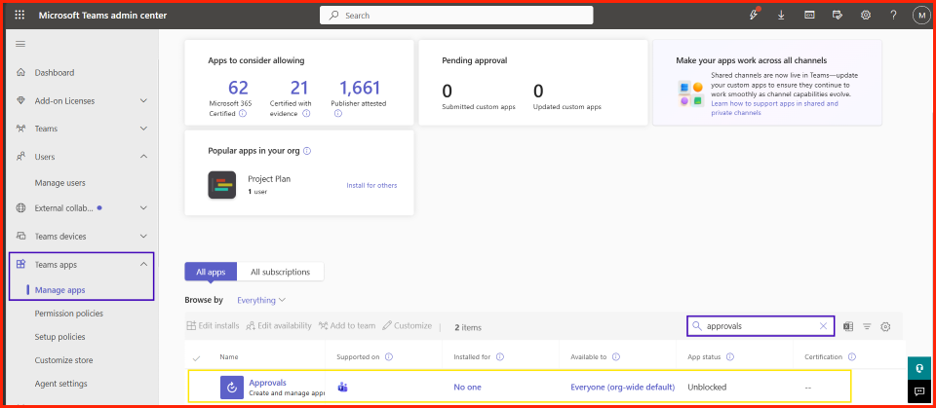The width and height of the screenshot is (936, 408).
Task: Open link about supporting apps in shared channels
Action: tap(774, 108)
